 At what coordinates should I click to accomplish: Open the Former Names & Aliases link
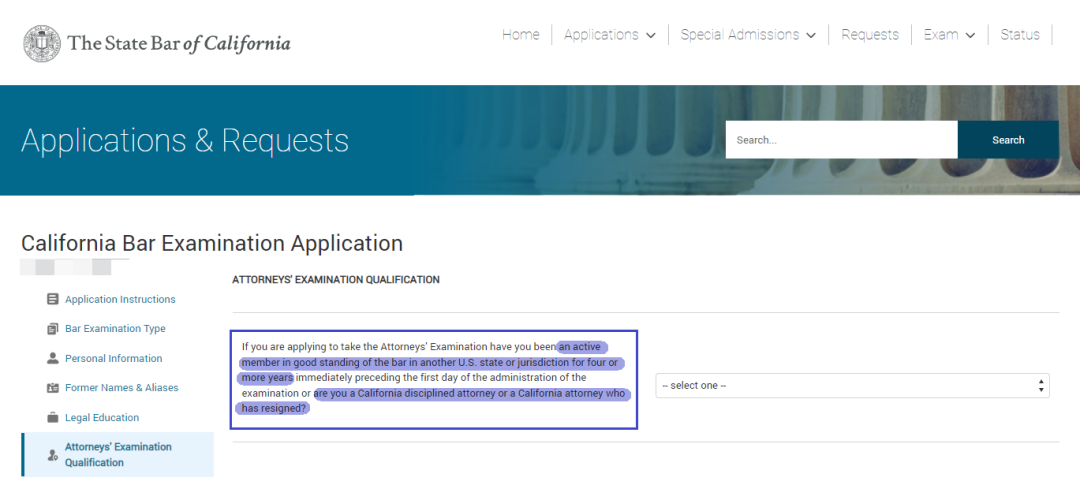point(121,388)
